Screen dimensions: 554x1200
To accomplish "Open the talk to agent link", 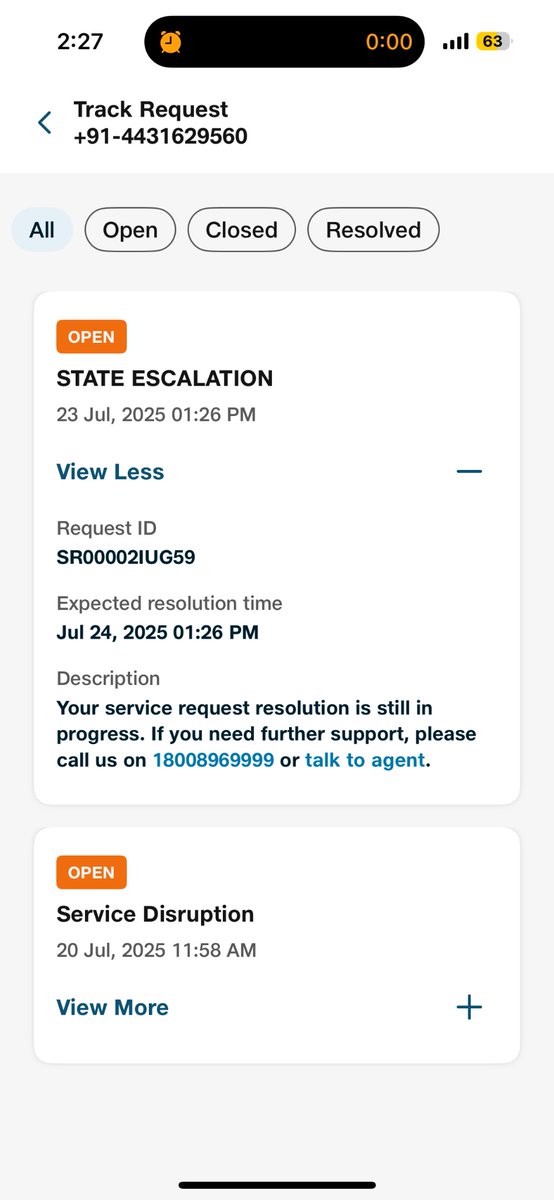I will (366, 760).
